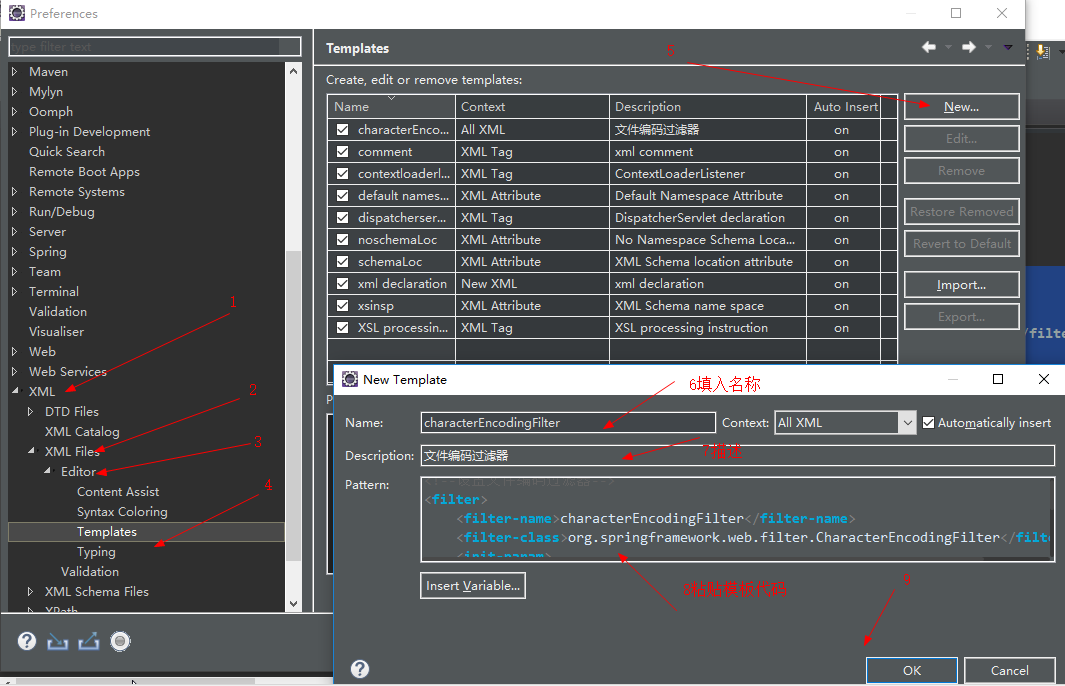Expand the Mylyn tree node
Screen dimensions: 1065x686
[x=14, y=91]
